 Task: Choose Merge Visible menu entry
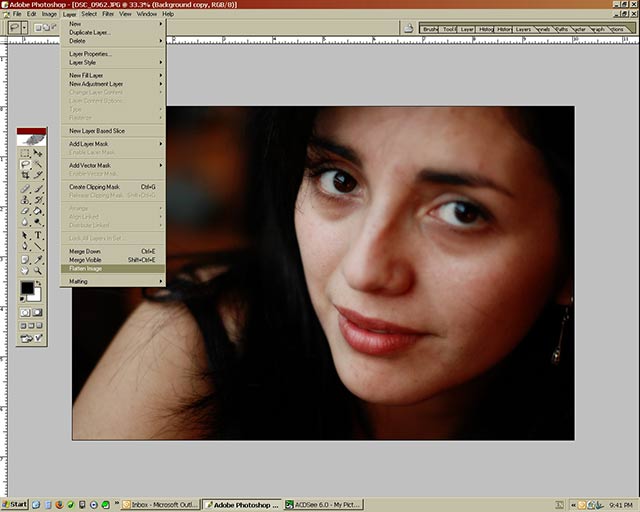point(113,260)
